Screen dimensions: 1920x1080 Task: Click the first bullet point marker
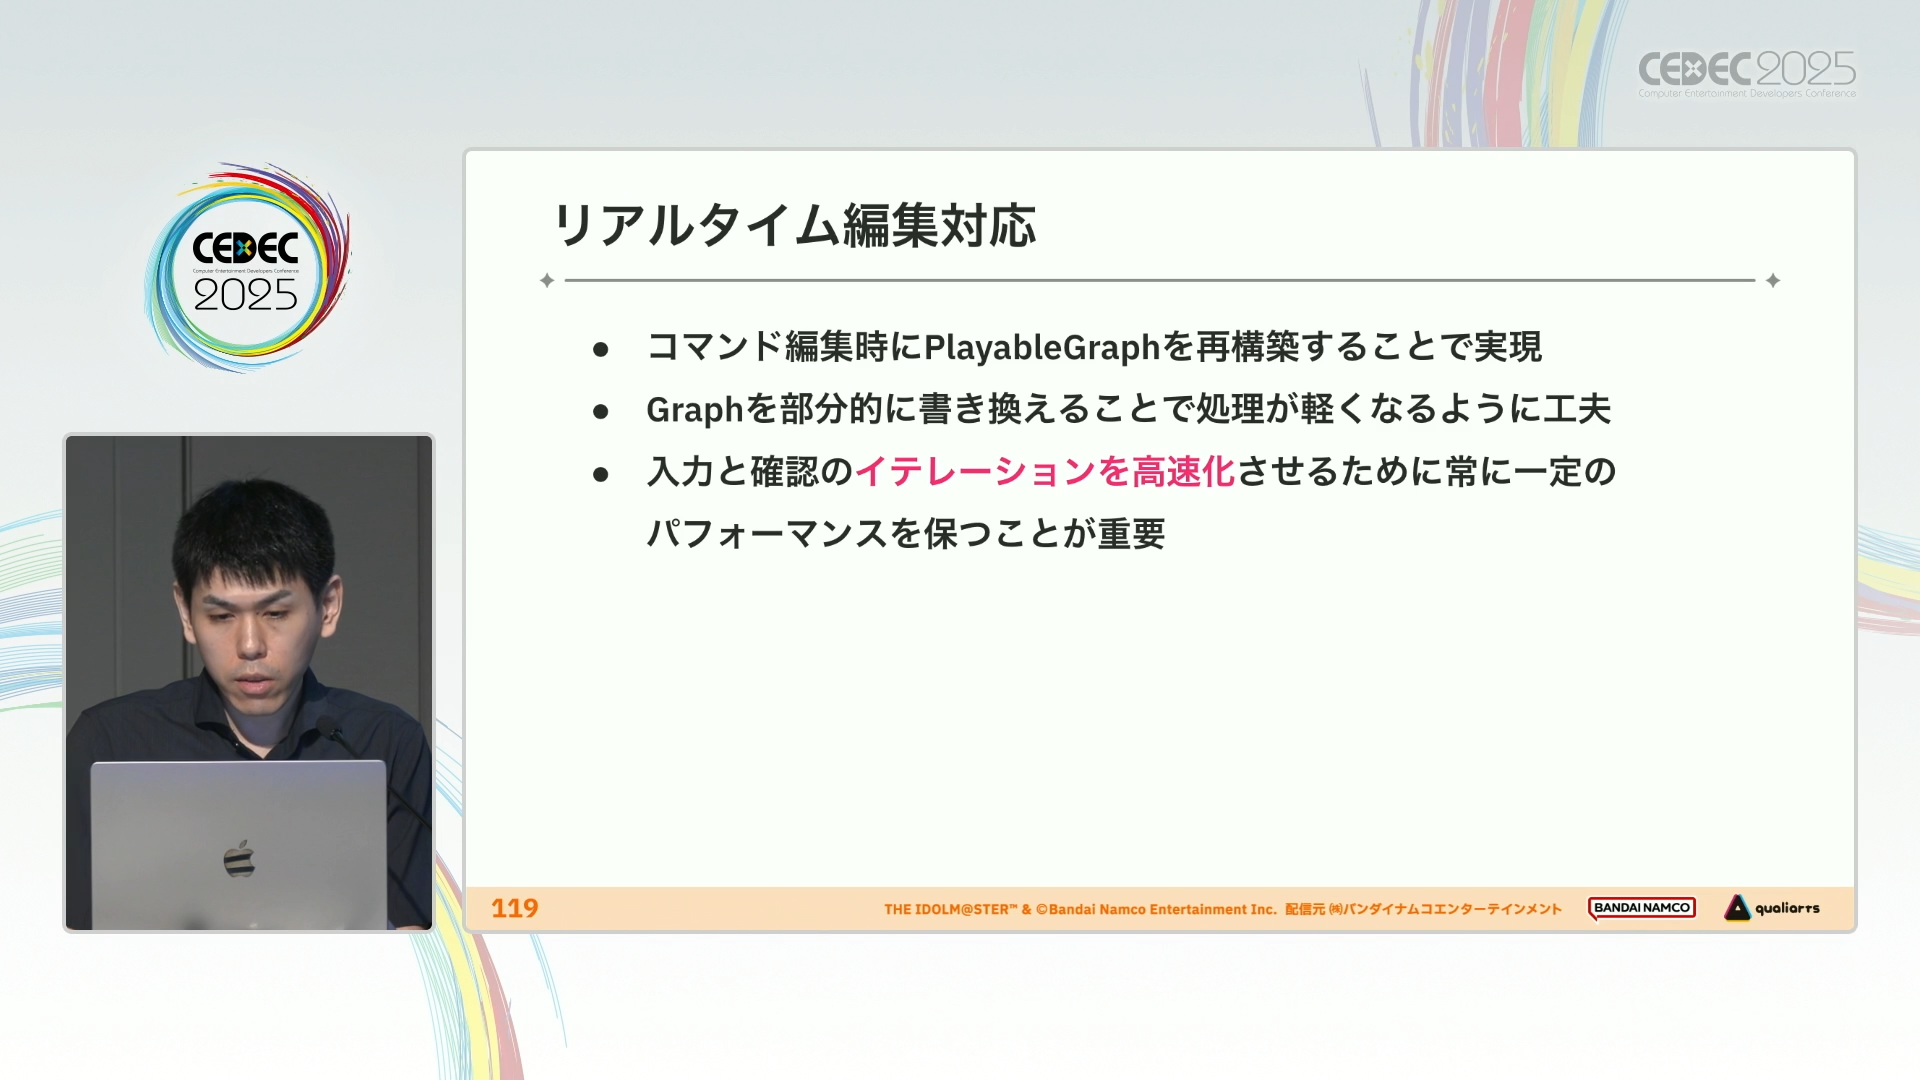(601, 349)
